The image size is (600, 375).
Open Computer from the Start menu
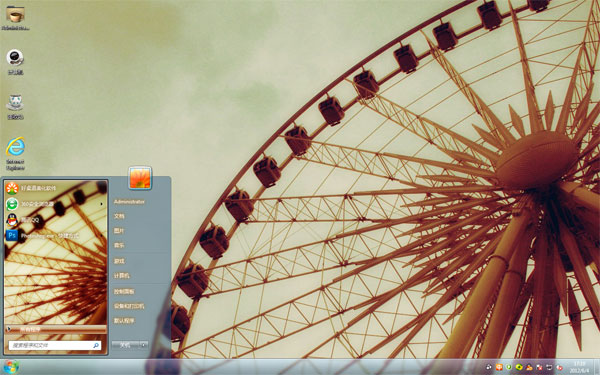point(122,276)
